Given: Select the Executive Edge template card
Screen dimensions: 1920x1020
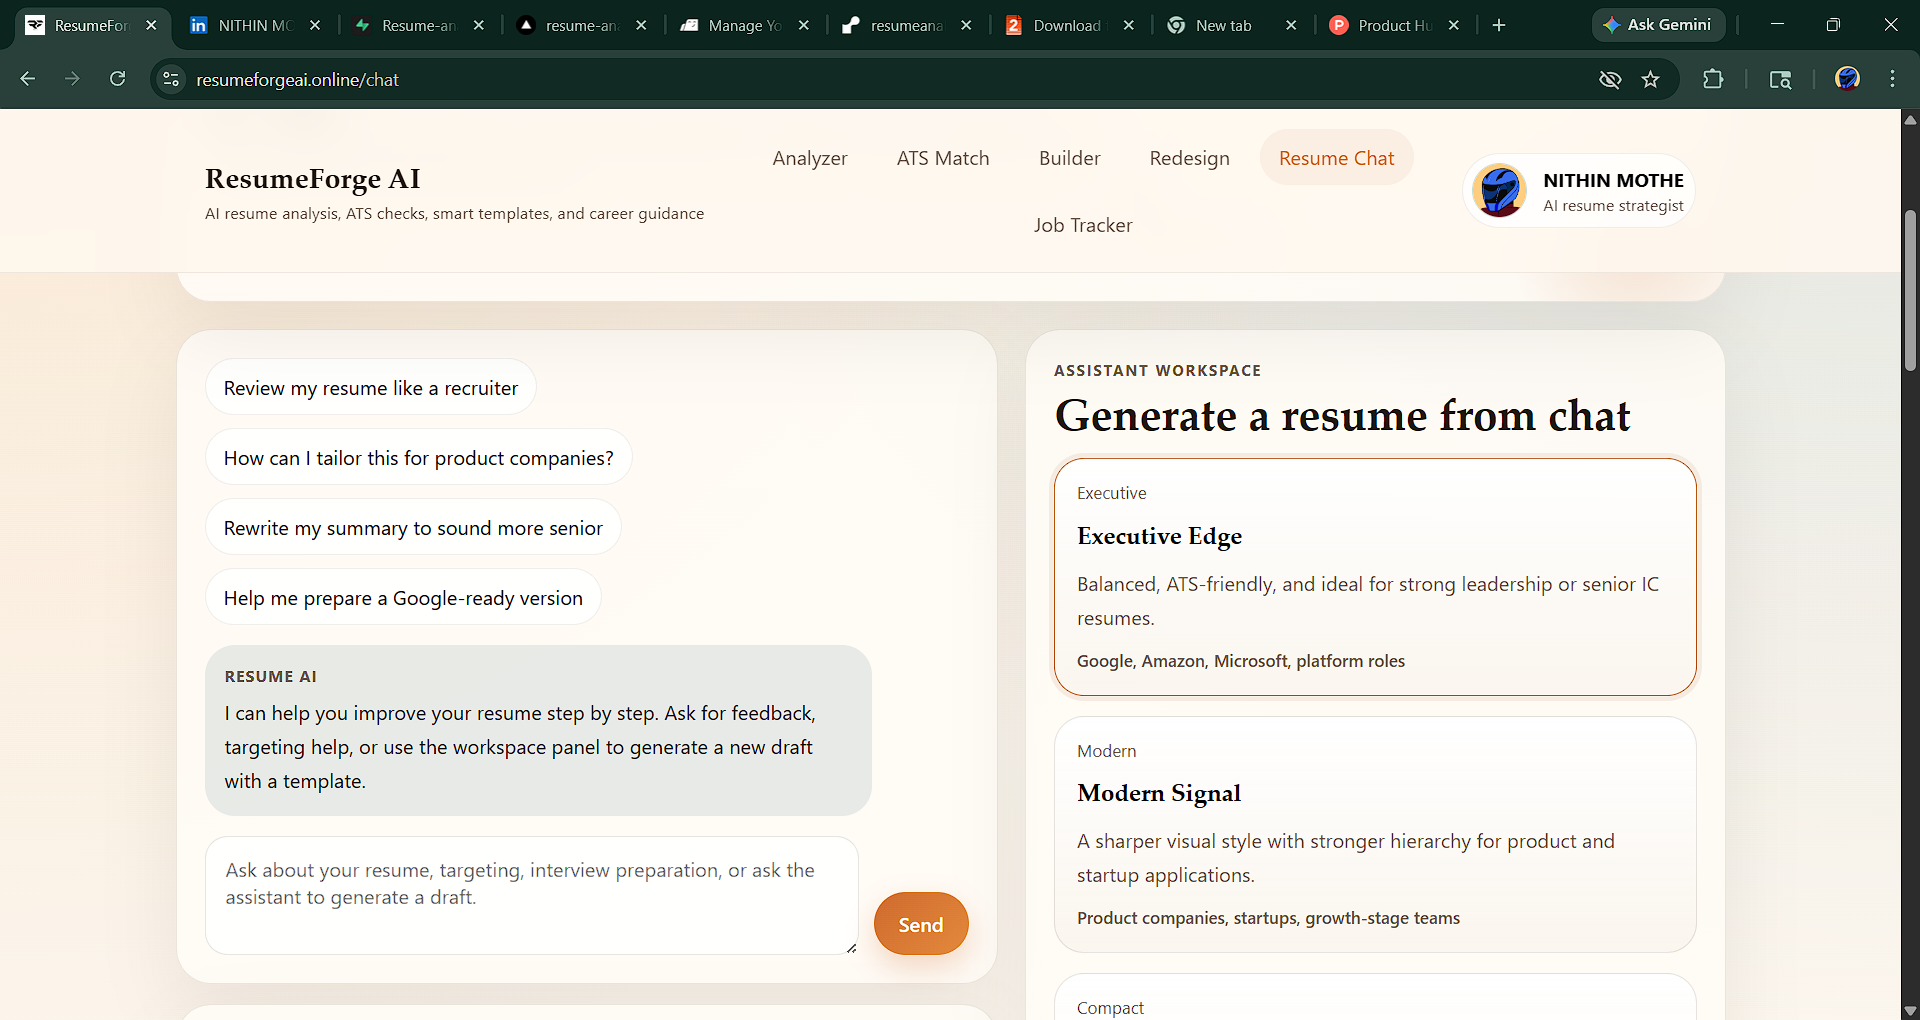Looking at the screenshot, I should (1375, 576).
